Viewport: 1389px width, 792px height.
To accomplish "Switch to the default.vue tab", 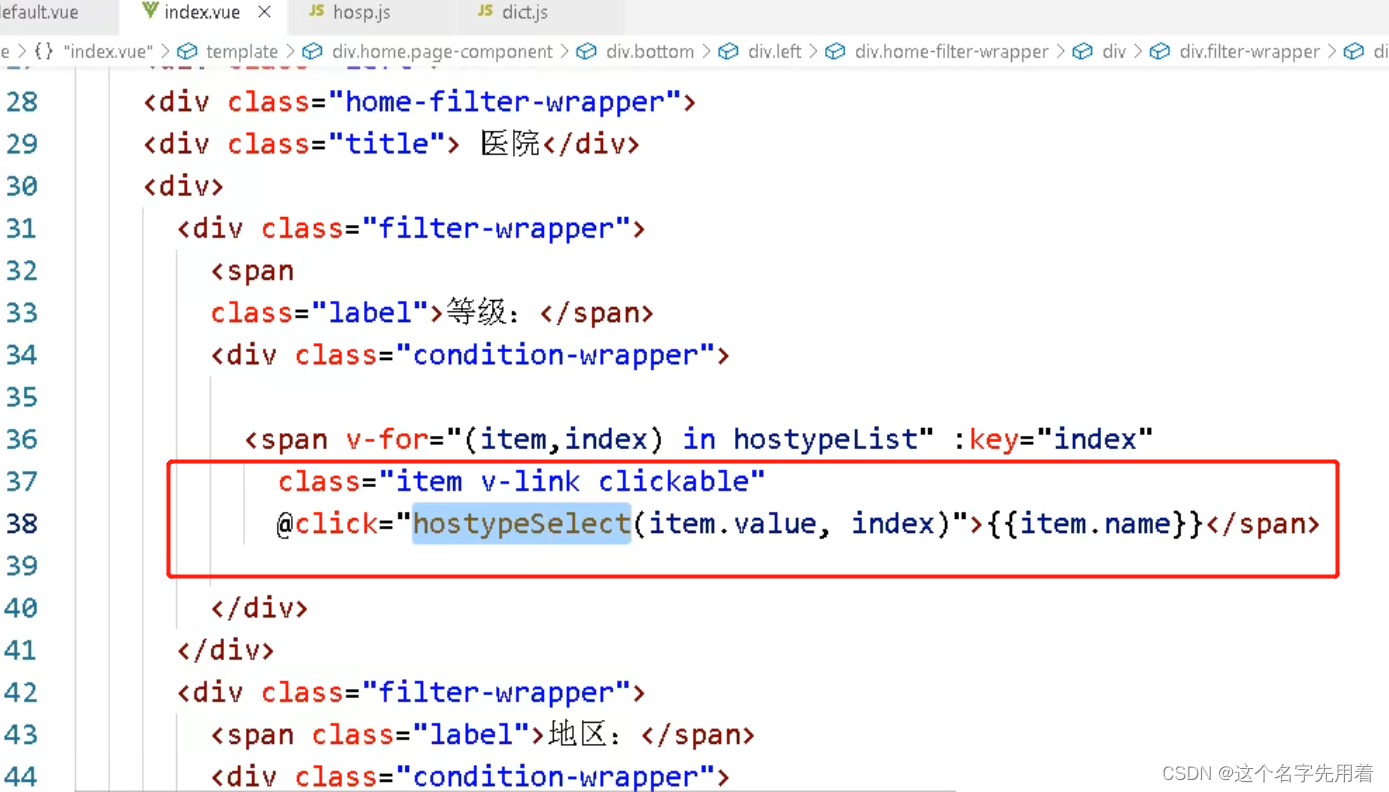I will pos(40,13).
